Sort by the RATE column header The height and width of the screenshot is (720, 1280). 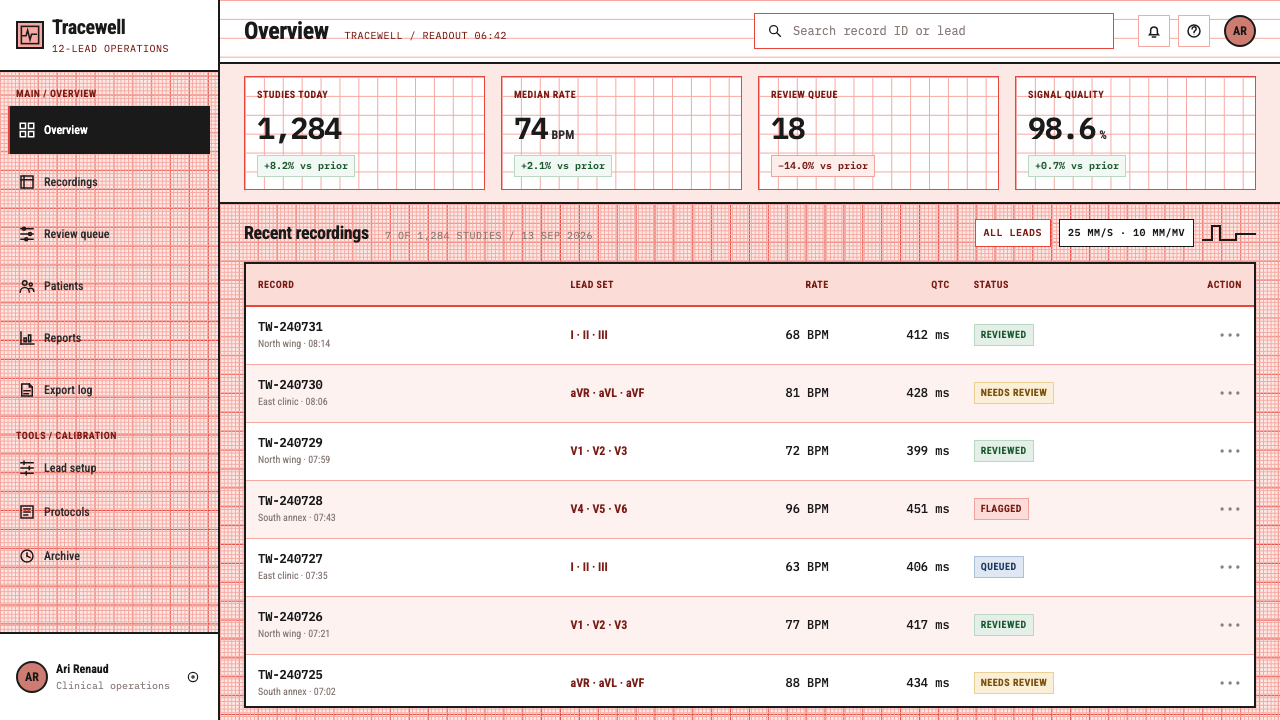pyautogui.click(x=817, y=285)
